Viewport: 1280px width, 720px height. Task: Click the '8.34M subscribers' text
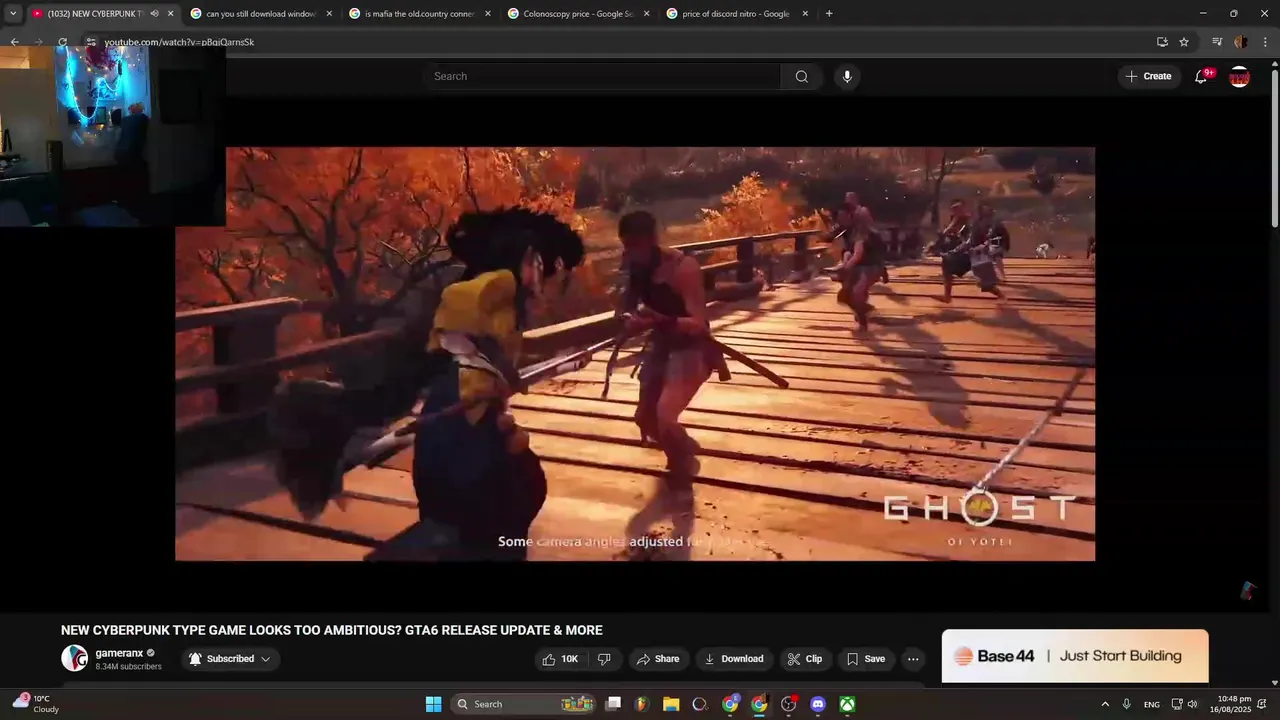[128, 667]
